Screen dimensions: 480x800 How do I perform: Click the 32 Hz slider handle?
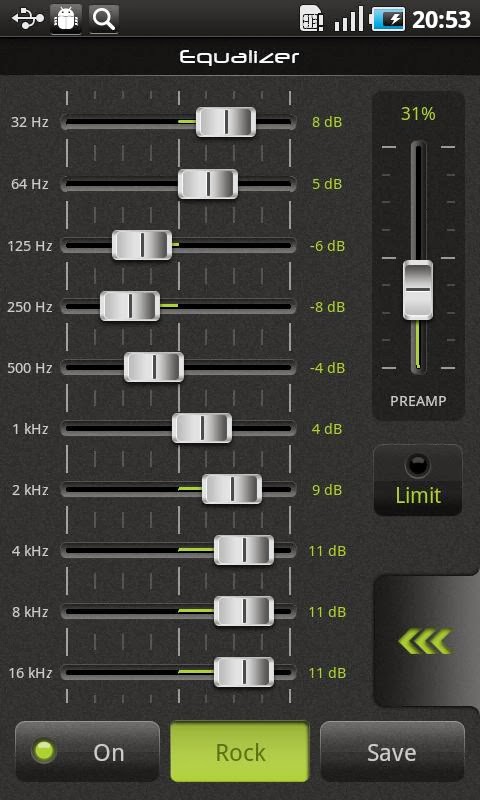(226, 122)
